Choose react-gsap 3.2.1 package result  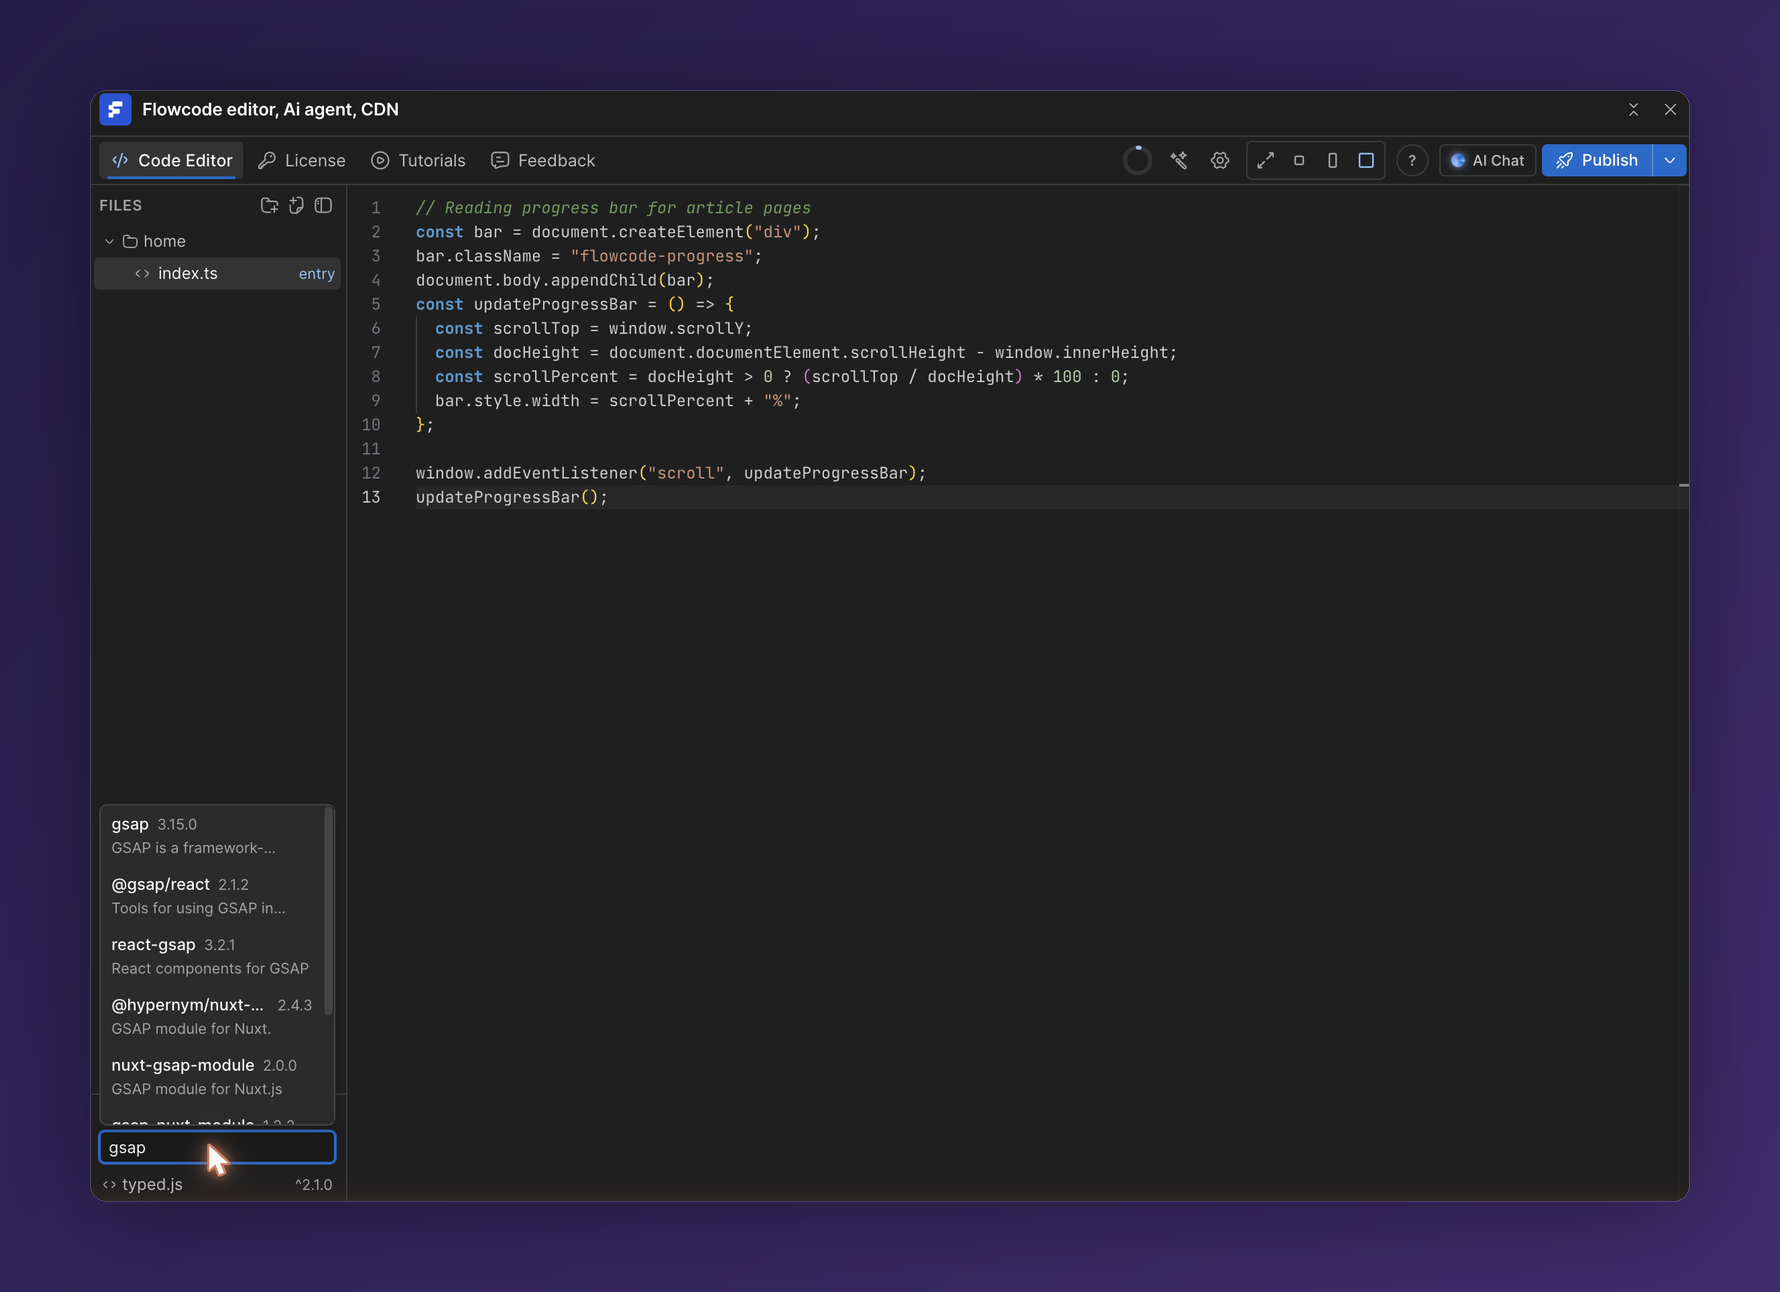[213, 955]
